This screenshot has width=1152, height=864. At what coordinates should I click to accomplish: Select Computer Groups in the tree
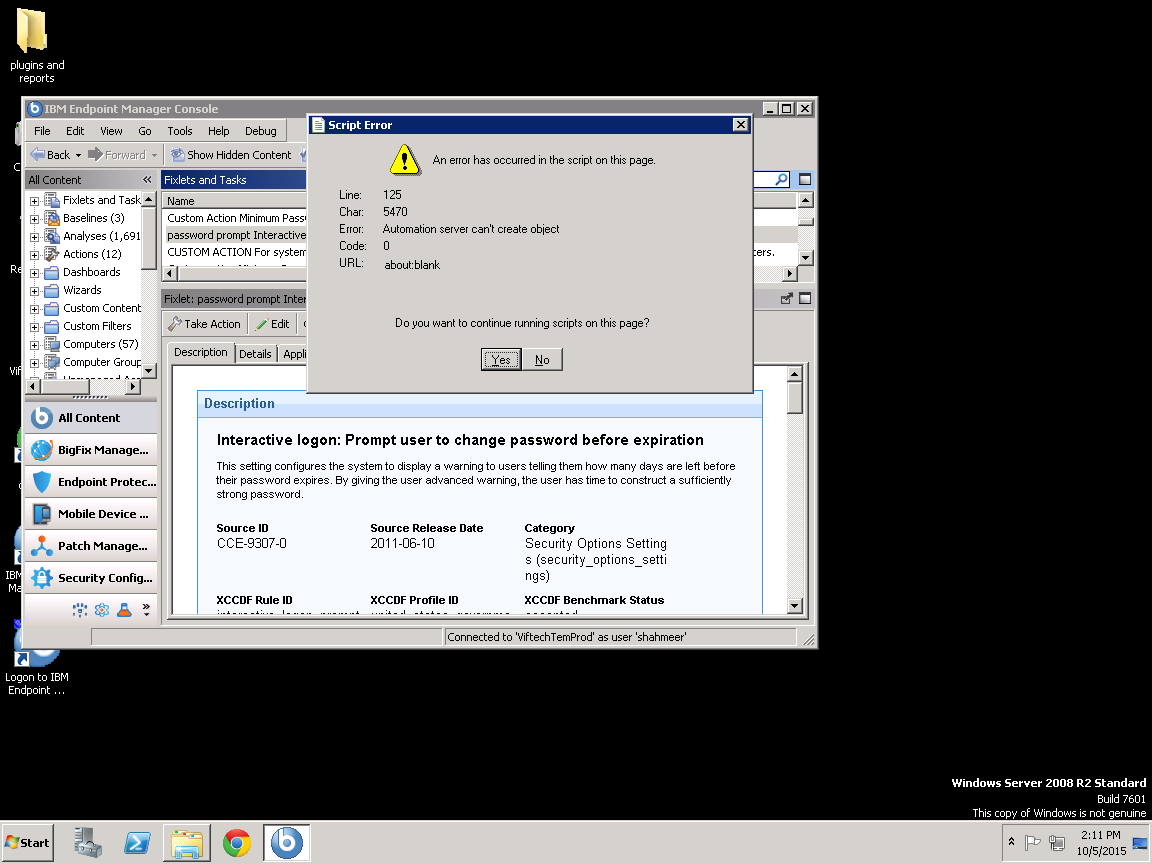(x=101, y=361)
